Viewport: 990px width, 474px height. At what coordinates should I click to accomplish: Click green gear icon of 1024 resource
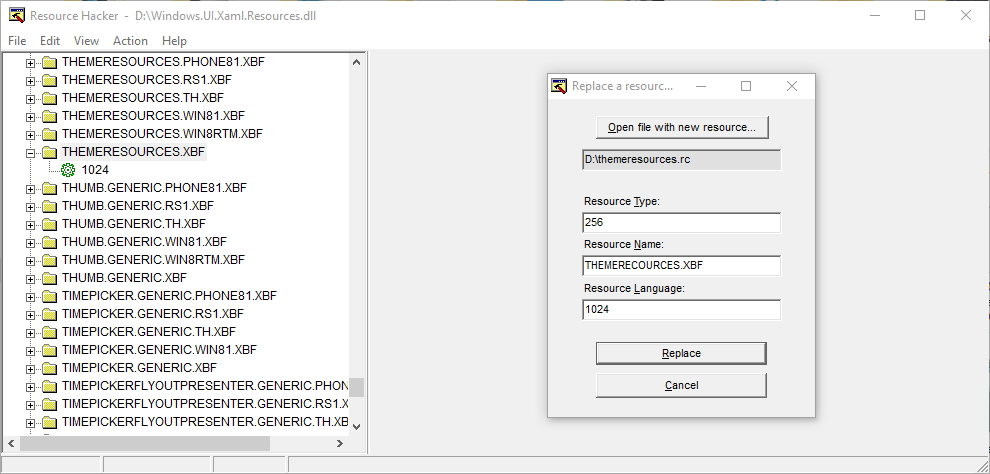(68, 170)
